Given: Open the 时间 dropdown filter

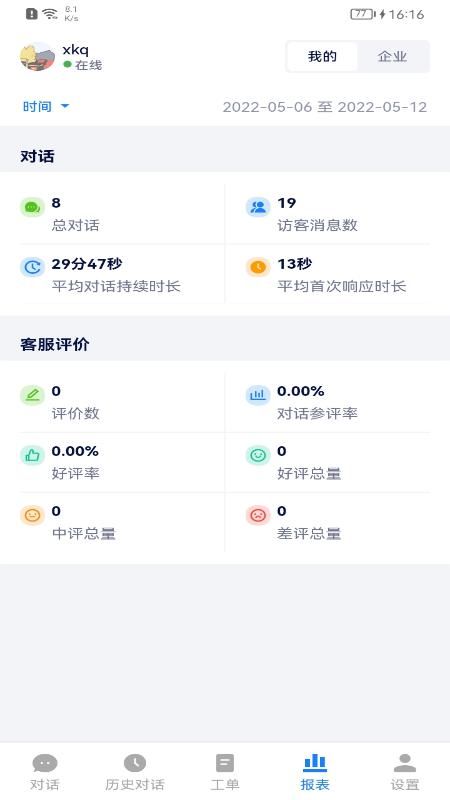Looking at the screenshot, I should (46, 107).
